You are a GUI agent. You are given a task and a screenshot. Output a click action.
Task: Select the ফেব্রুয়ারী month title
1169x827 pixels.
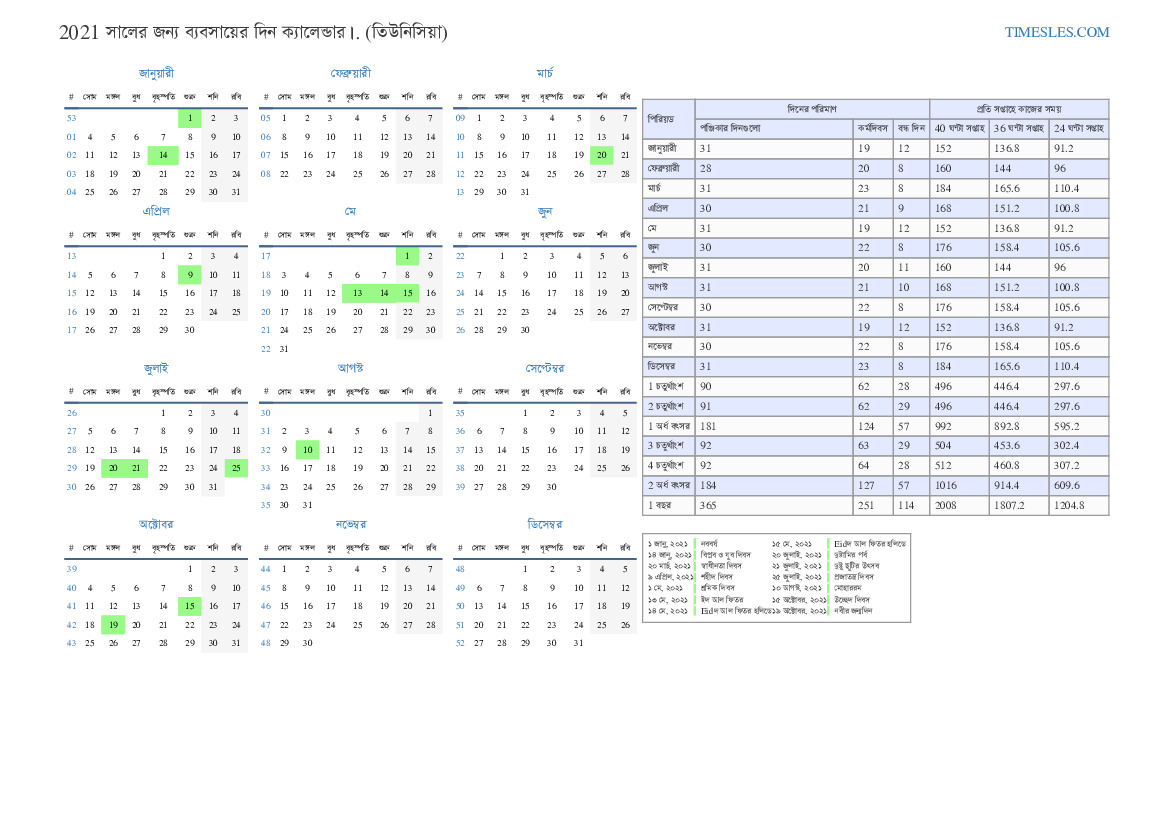click(x=350, y=73)
